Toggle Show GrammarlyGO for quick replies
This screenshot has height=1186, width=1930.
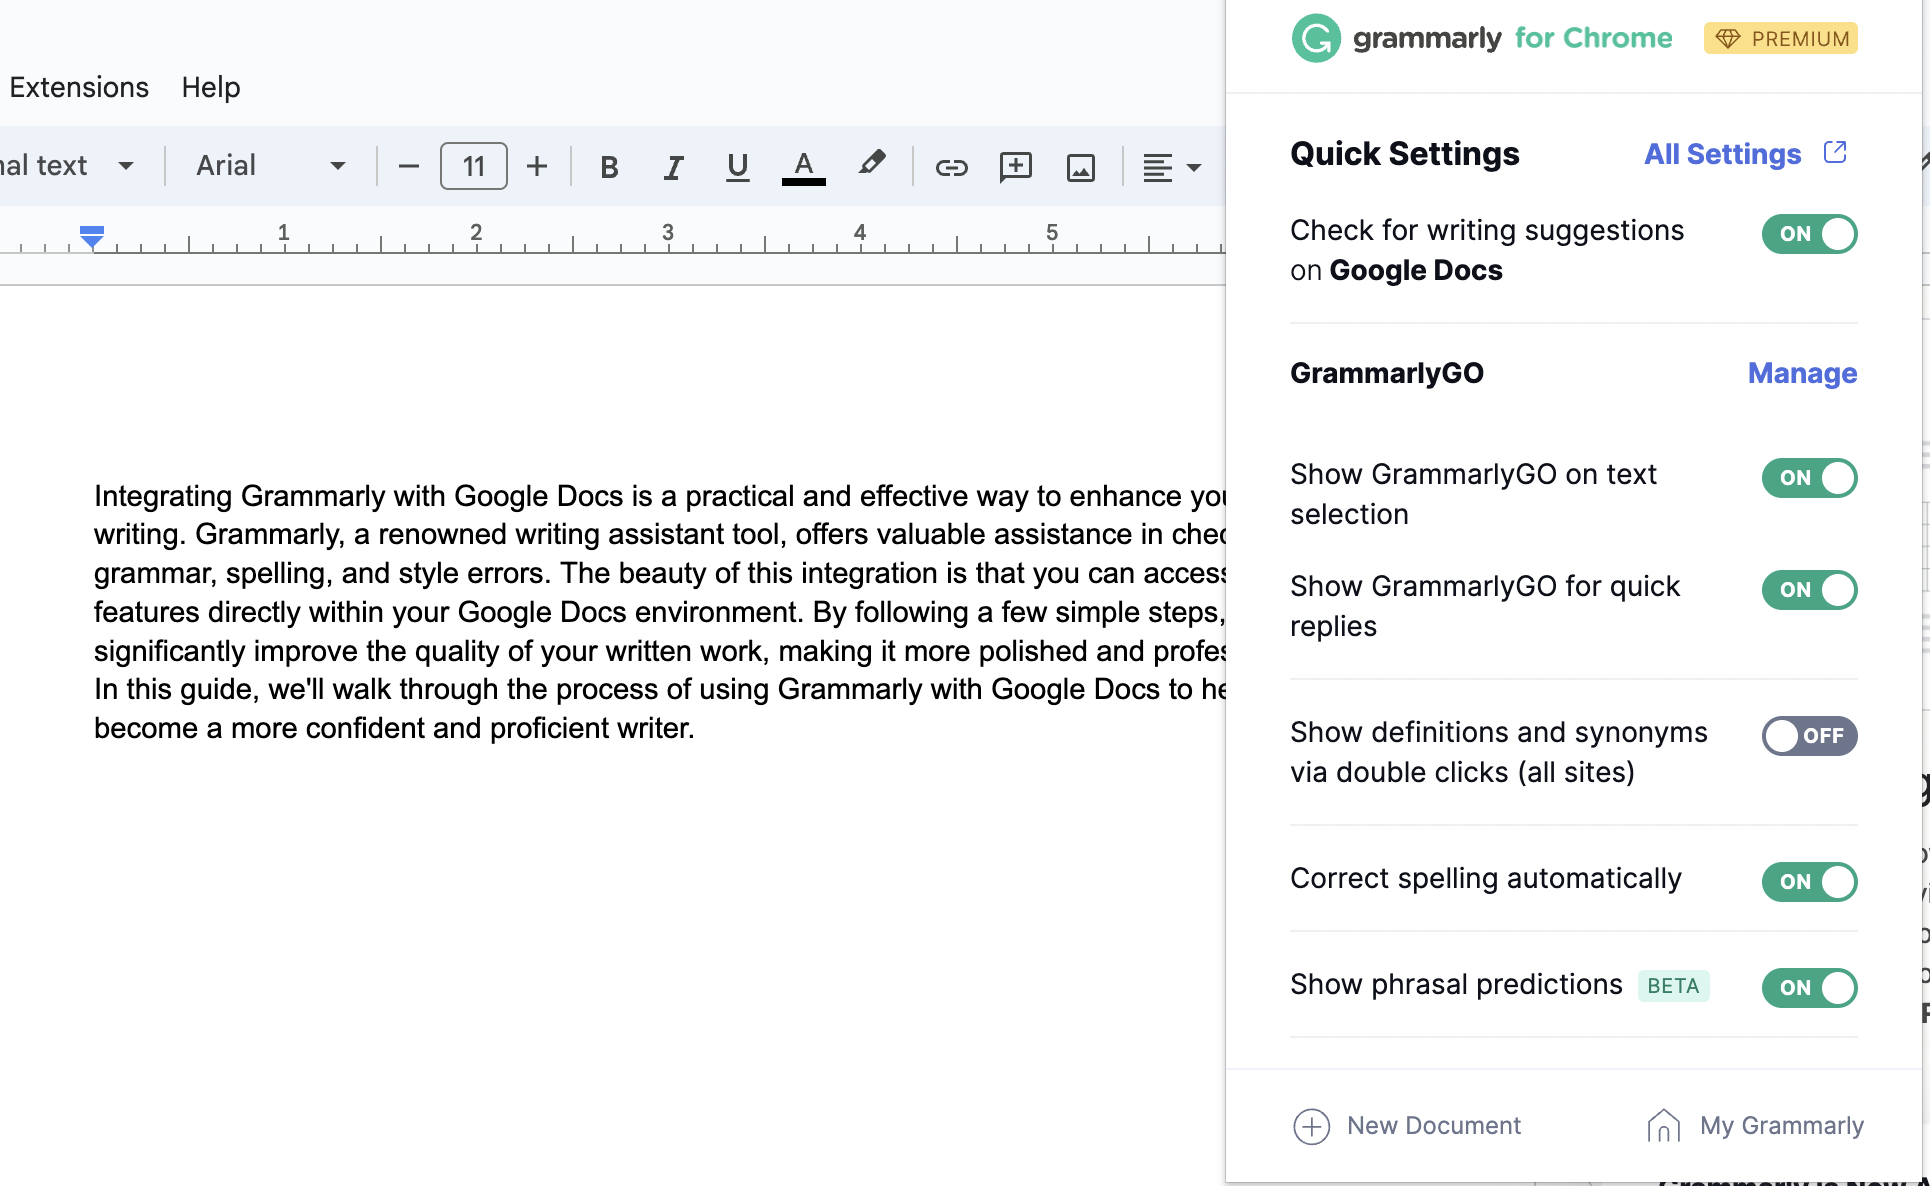pos(1809,590)
